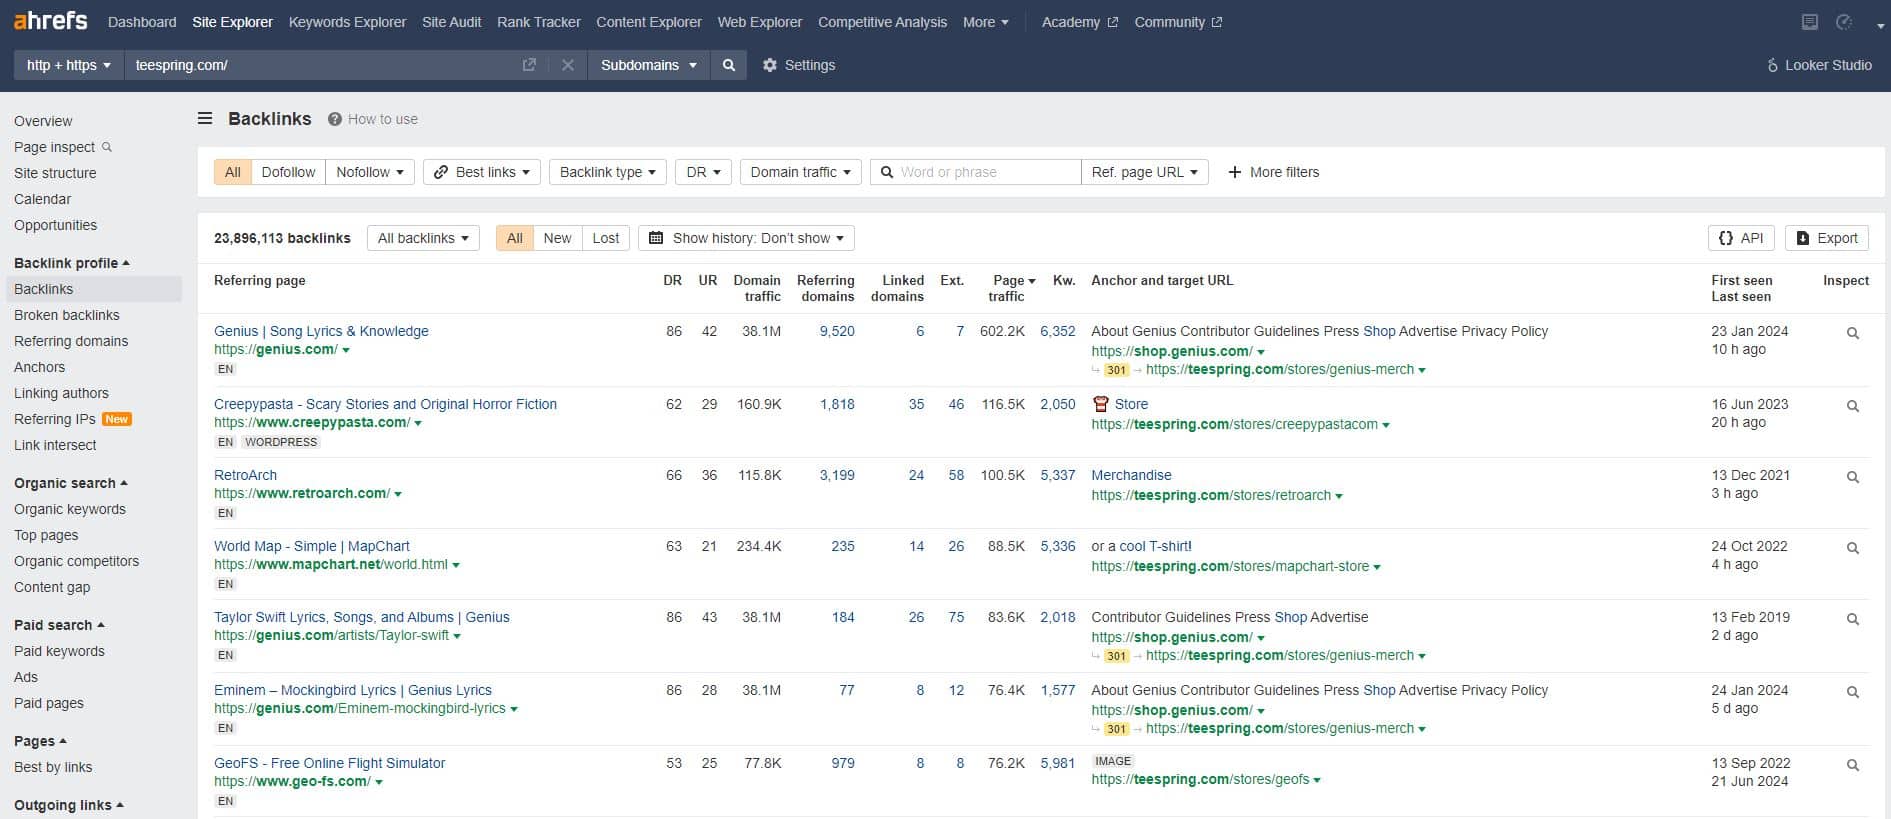Filter by Dofollow links
The width and height of the screenshot is (1891, 819).
[x=288, y=172]
